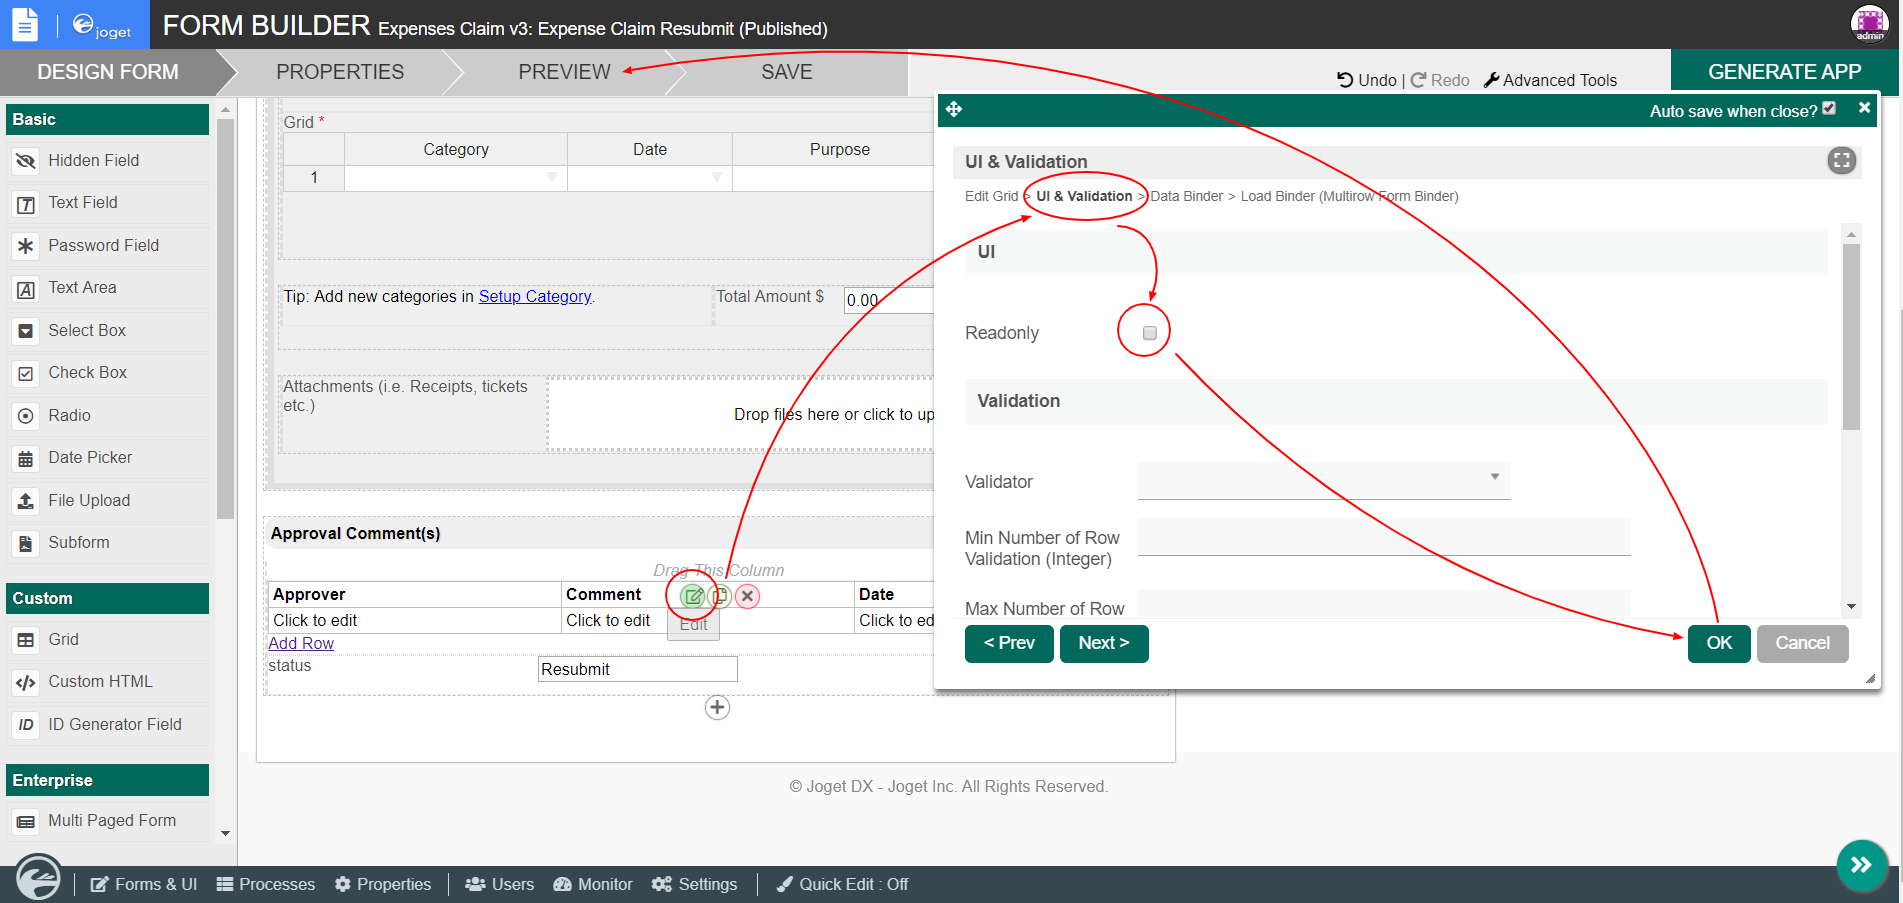
Task: Toggle Auto save when close checkbox
Action: pyautogui.click(x=1829, y=109)
